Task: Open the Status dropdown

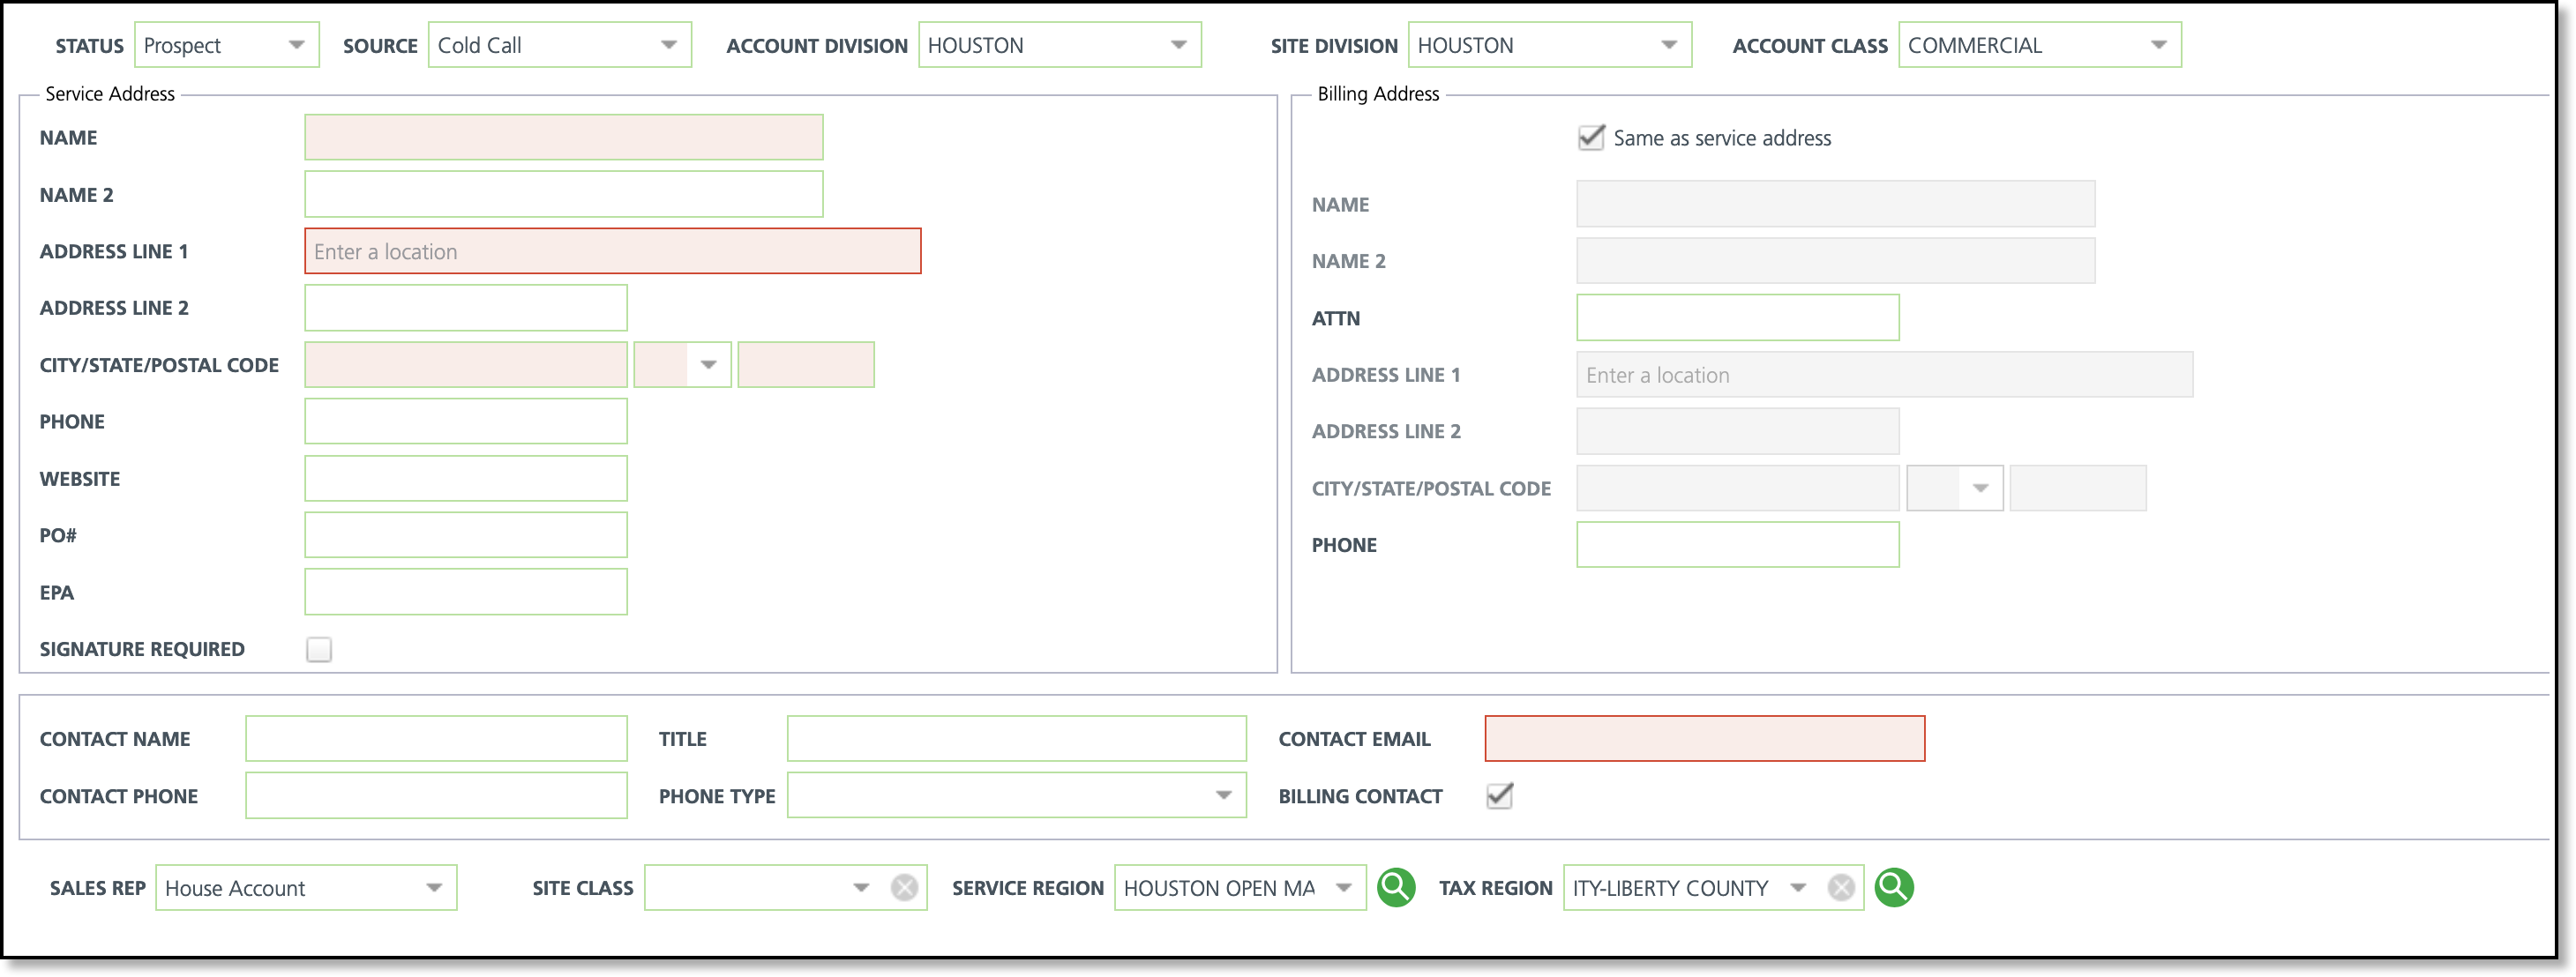Action: [296, 45]
